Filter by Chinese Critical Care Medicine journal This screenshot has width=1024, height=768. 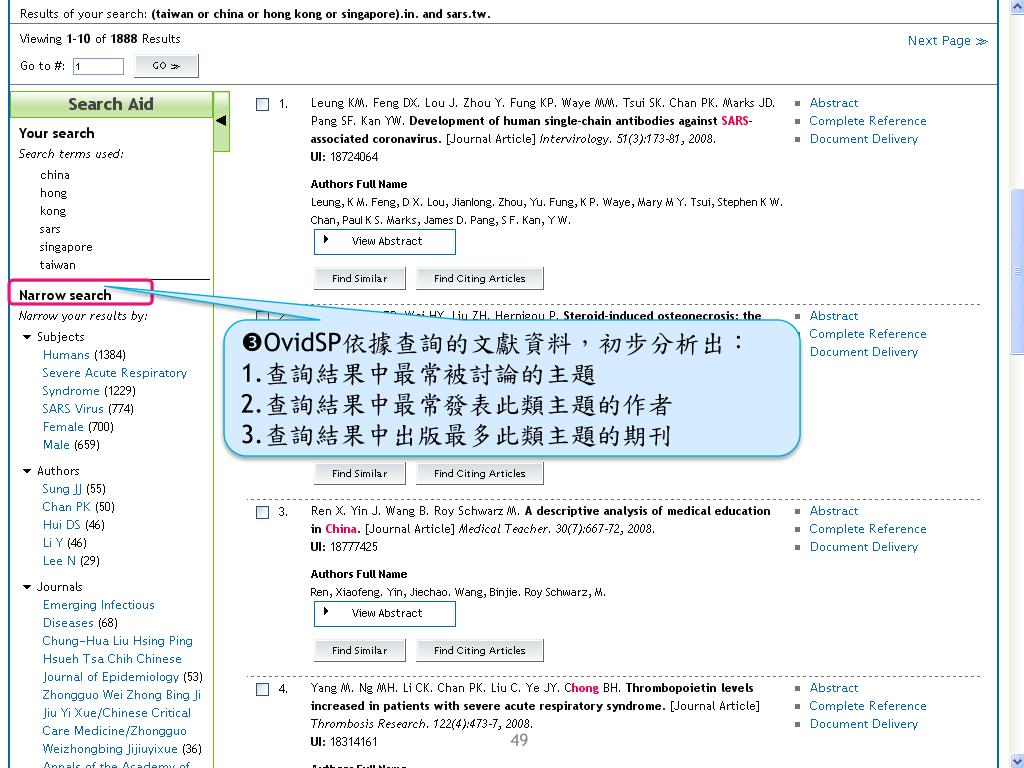click(121, 722)
